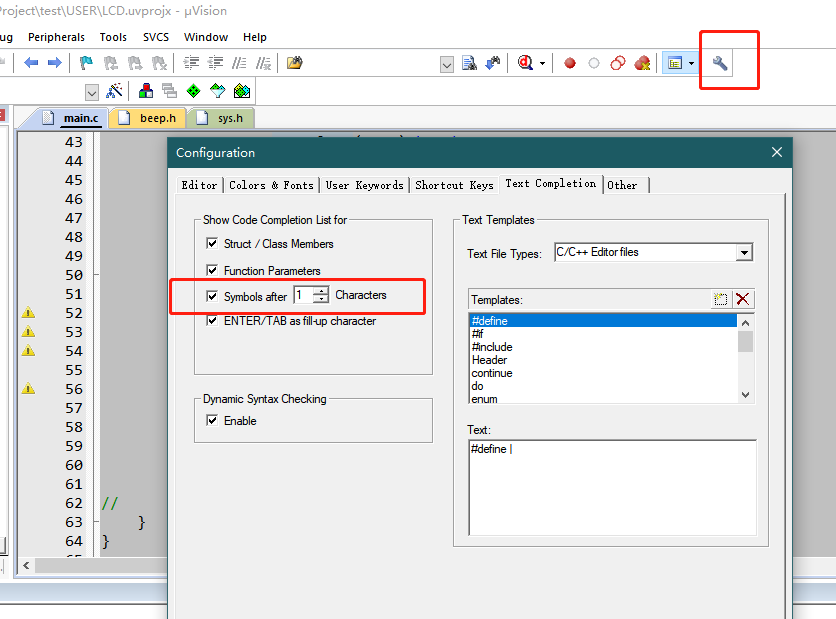Open Manage Project Items colored blocks icon
The image size is (836, 619).
tap(146, 91)
